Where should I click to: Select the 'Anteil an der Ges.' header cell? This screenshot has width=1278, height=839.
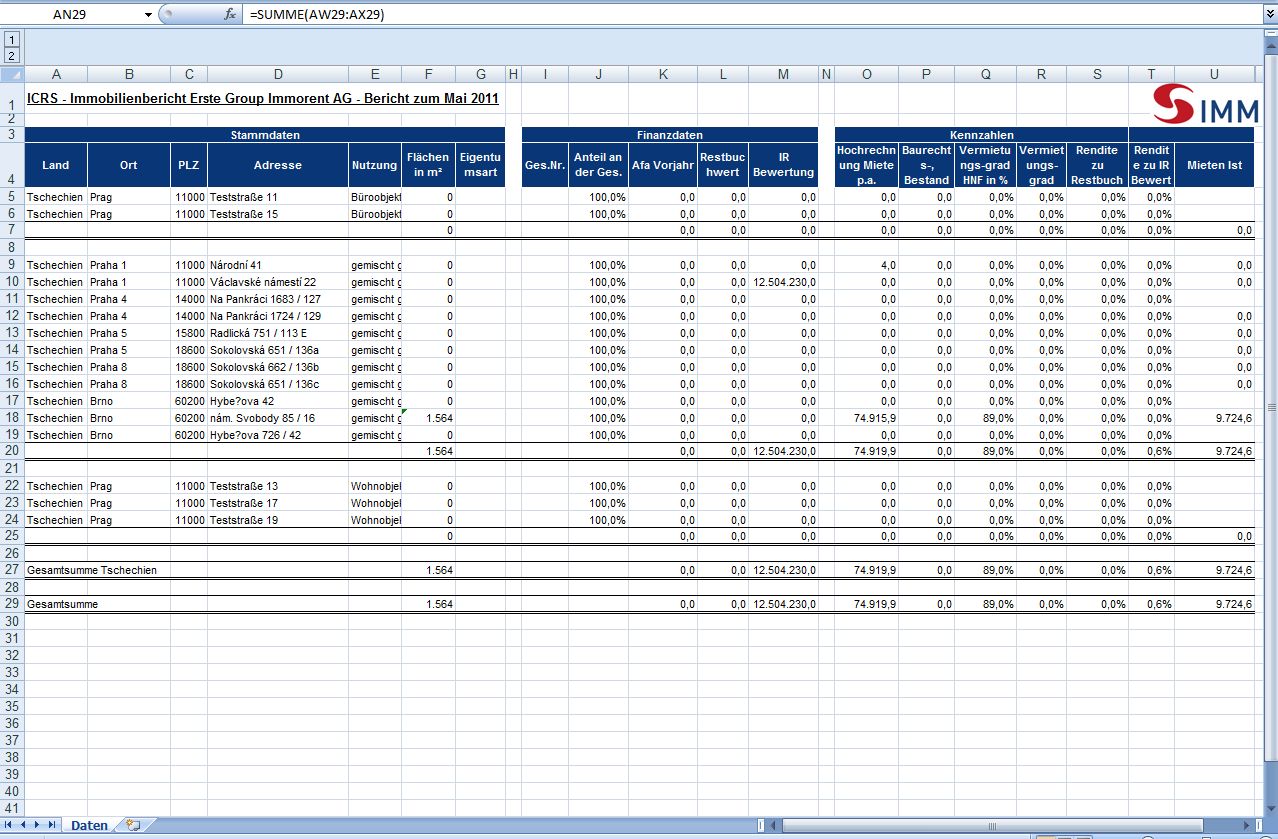[598, 165]
